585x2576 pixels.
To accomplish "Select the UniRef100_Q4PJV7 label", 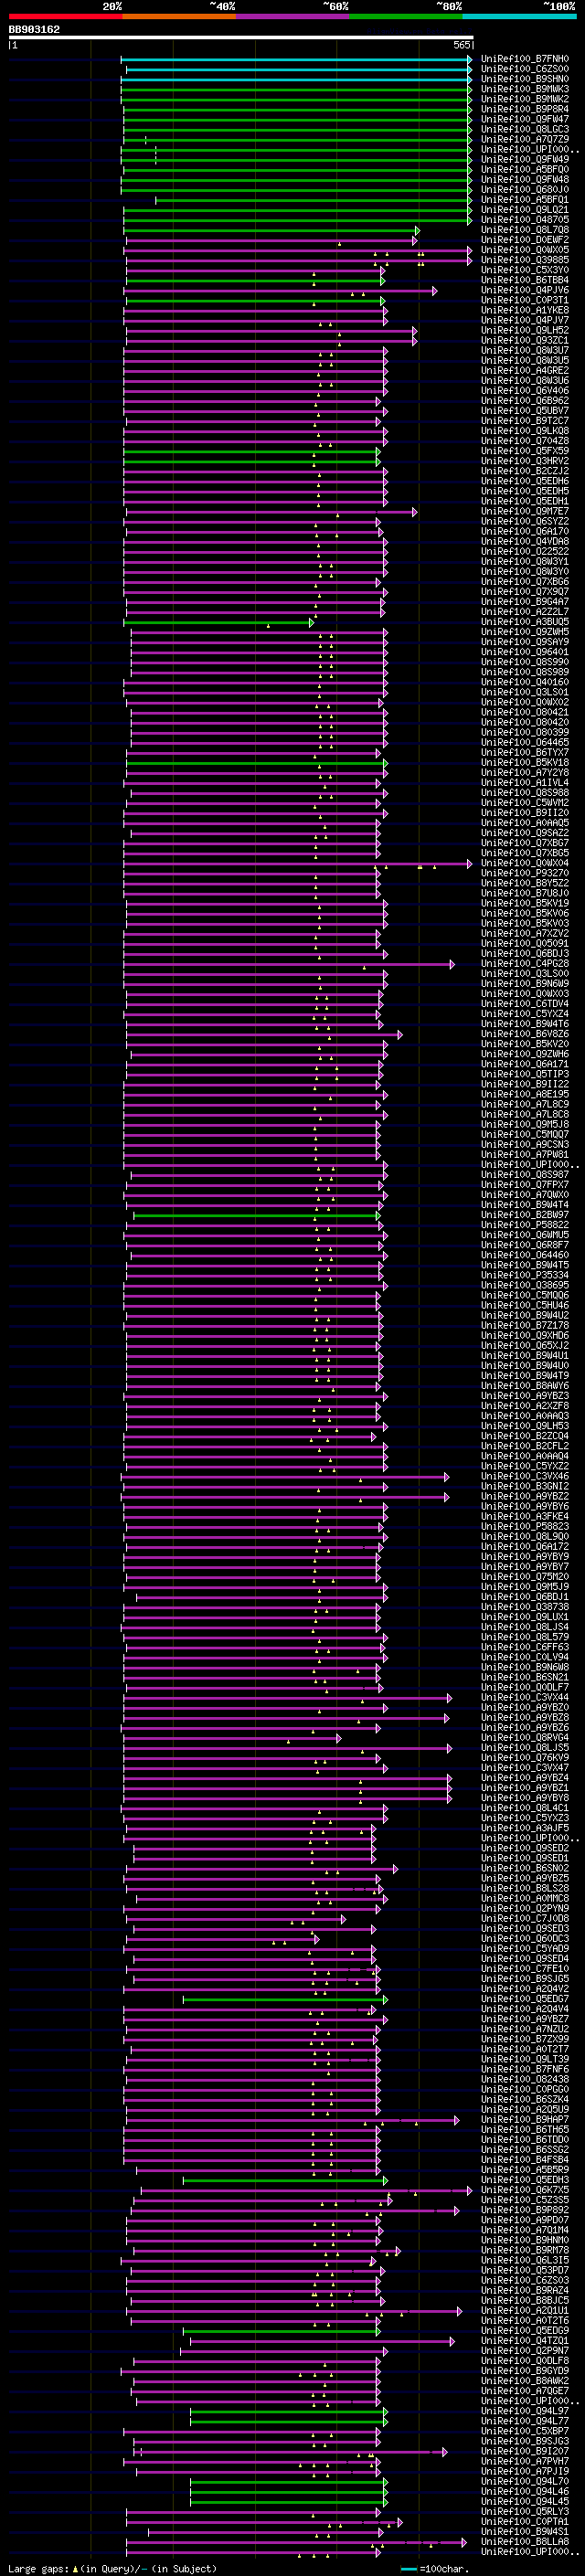I will click(x=525, y=320).
